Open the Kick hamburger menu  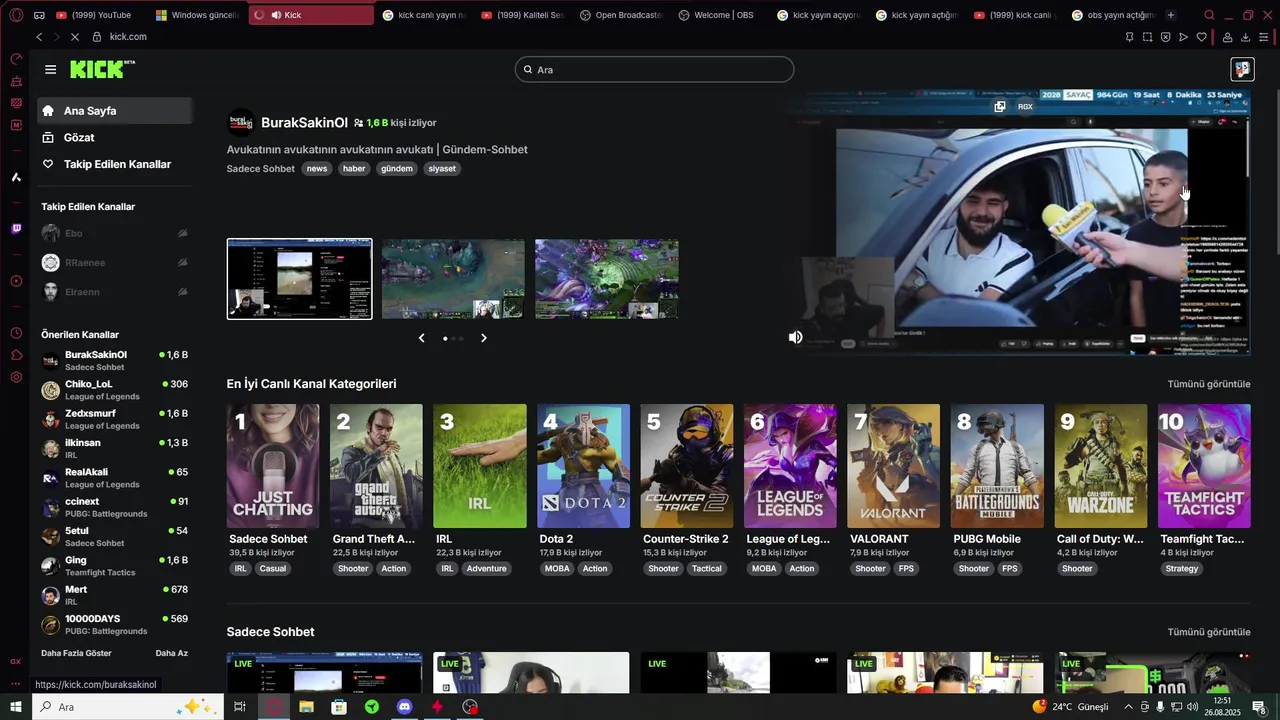[x=50, y=69]
